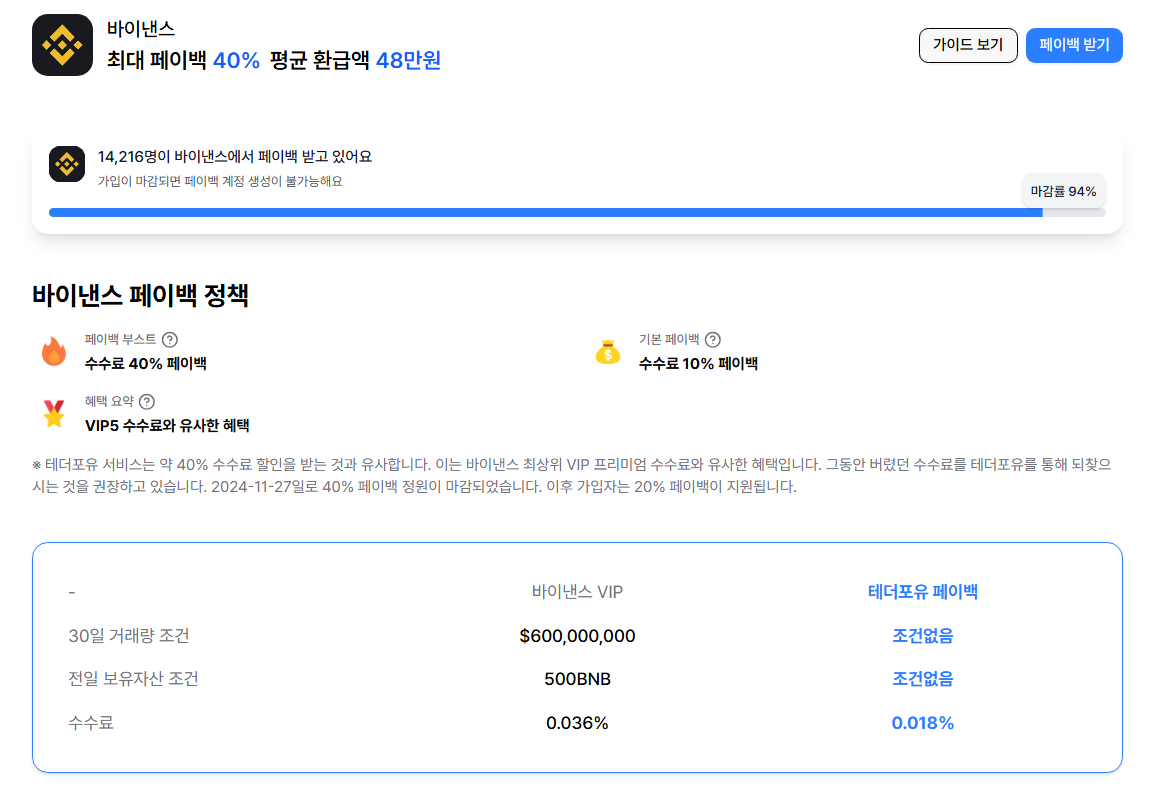Click 수수료 10% 페이백 text
This screenshot has height=805, width=1169.
[699, 364]
